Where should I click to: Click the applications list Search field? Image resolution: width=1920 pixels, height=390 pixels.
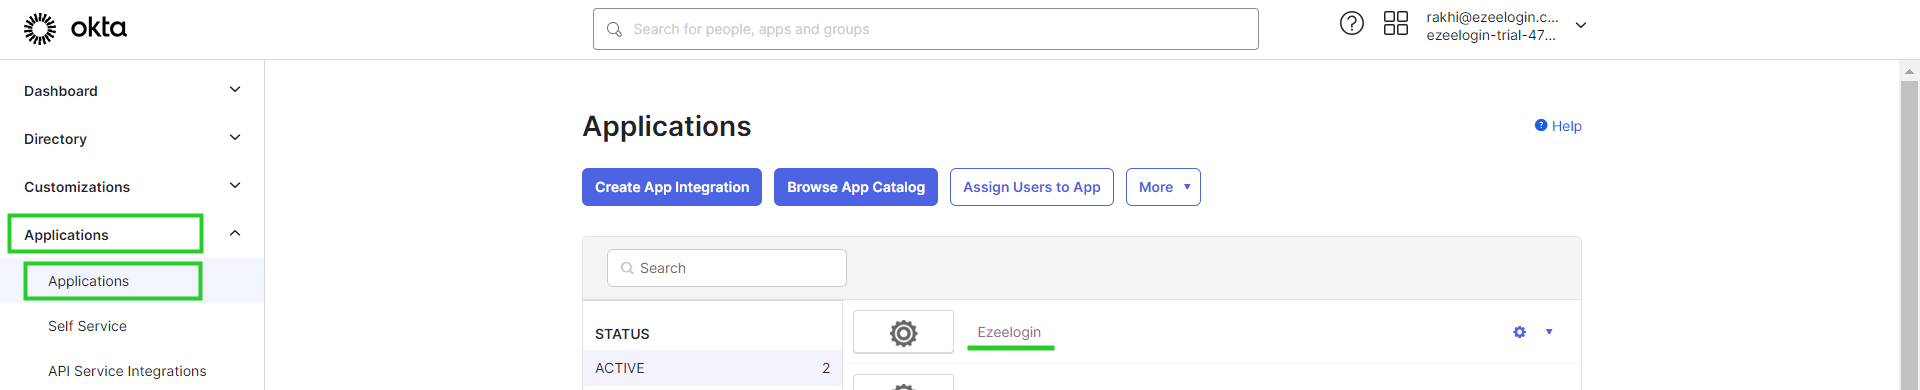pos(727,268)
